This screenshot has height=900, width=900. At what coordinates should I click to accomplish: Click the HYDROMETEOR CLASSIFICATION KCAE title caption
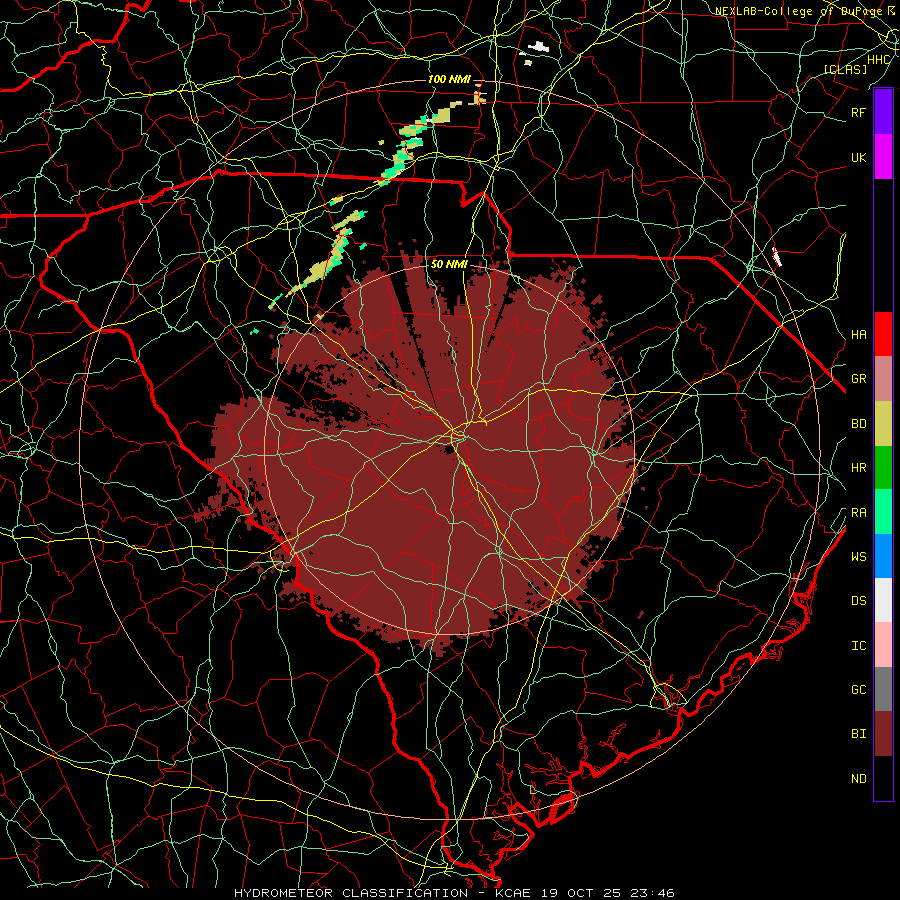pos(454,893)
